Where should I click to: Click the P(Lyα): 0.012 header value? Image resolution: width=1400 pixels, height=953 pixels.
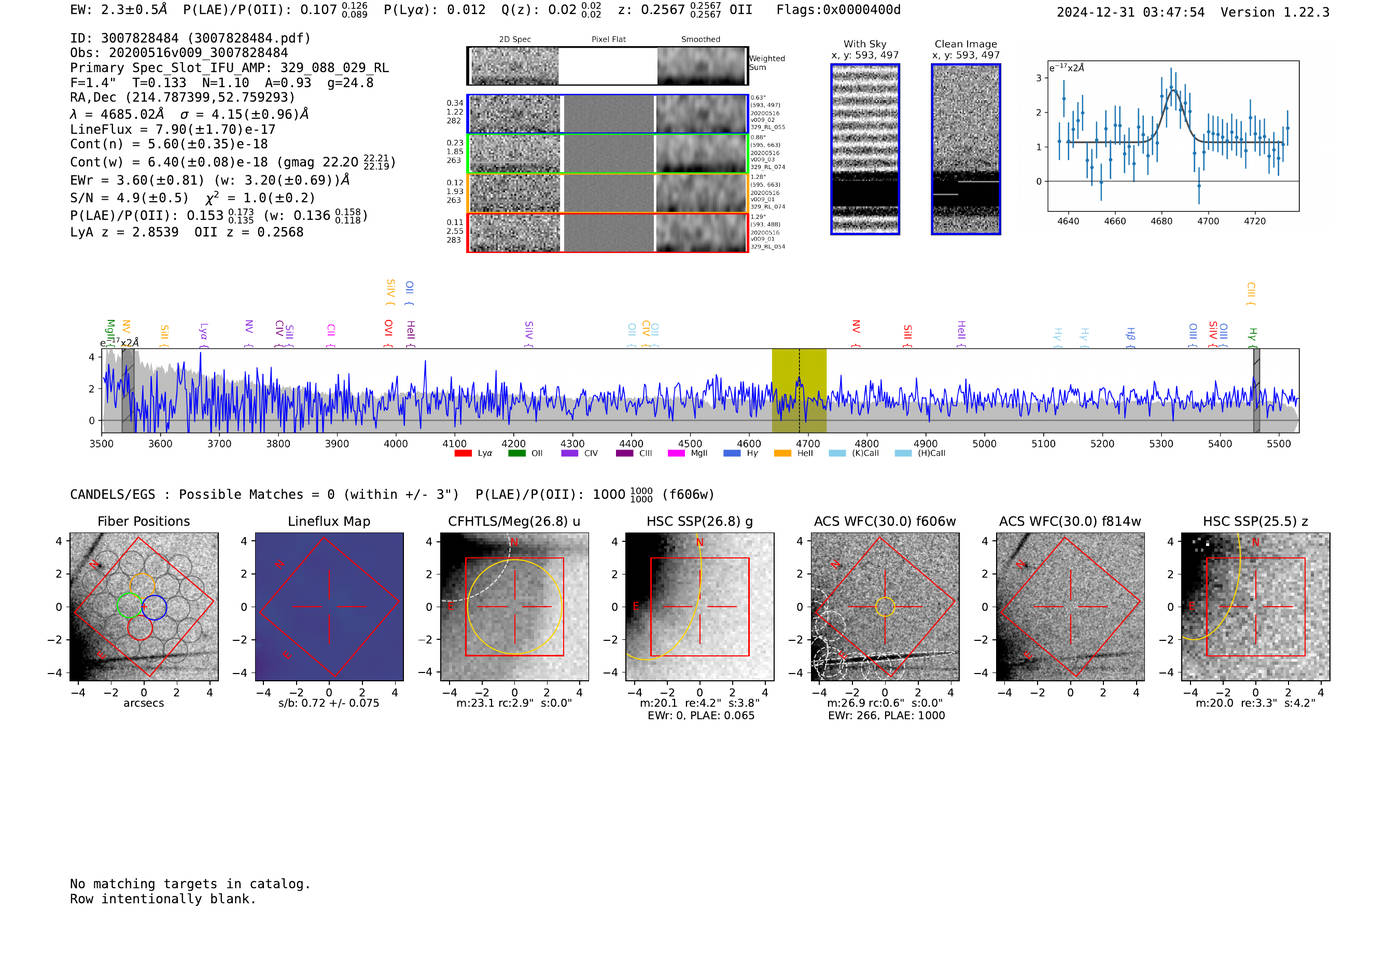point(435,10)
